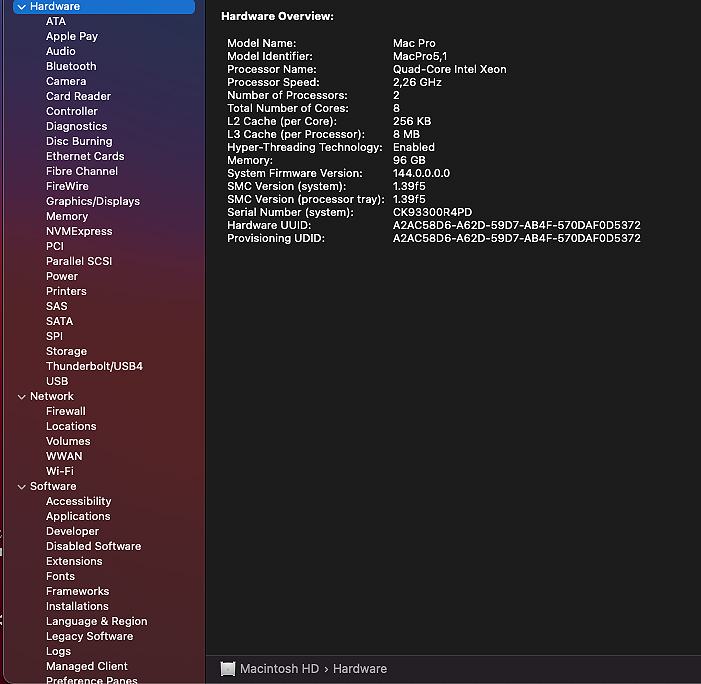Select Parallel SCSI in the sidebar

(x=79, y=262)
